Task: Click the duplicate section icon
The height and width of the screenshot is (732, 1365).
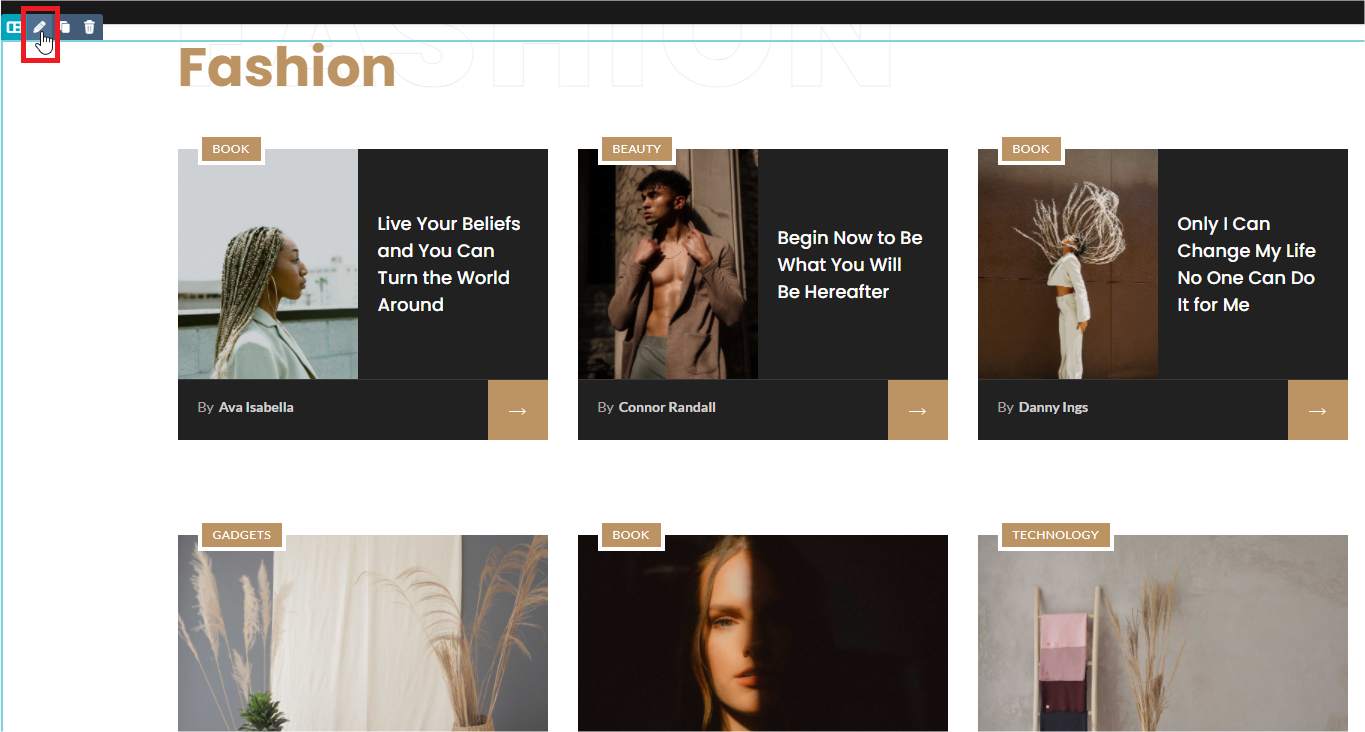Action: point(65,27)
